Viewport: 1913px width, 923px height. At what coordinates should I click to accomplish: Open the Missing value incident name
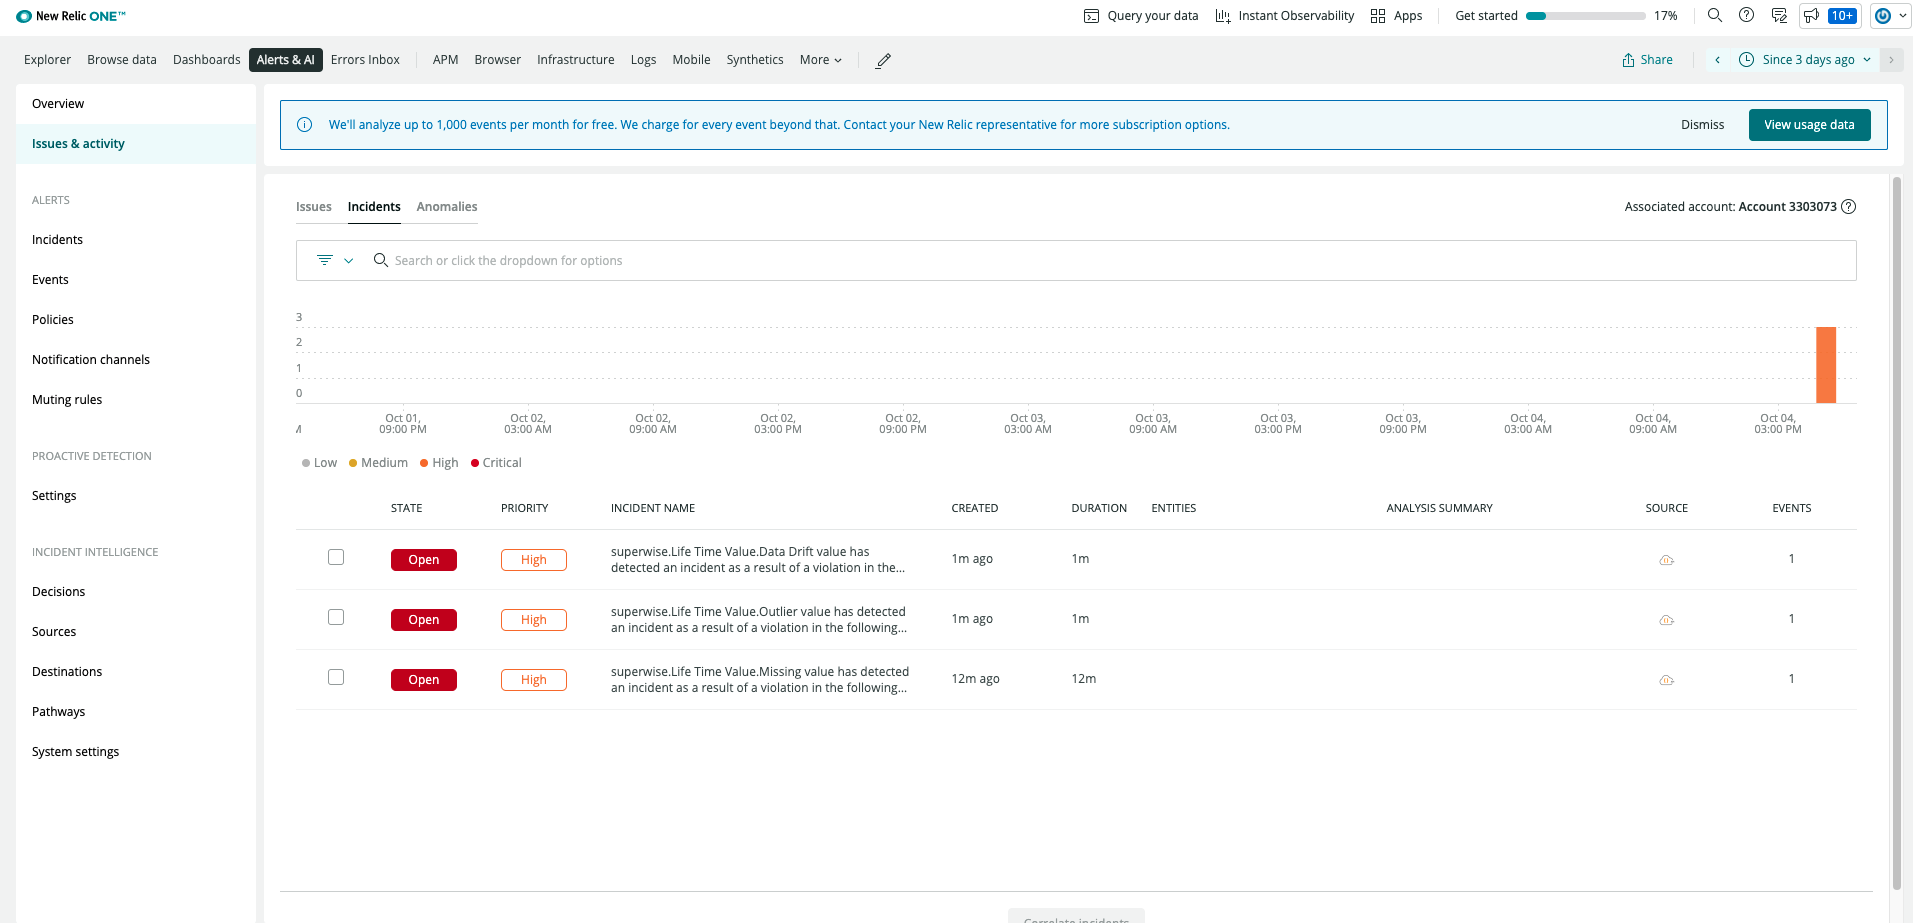(x=760, y=680)
